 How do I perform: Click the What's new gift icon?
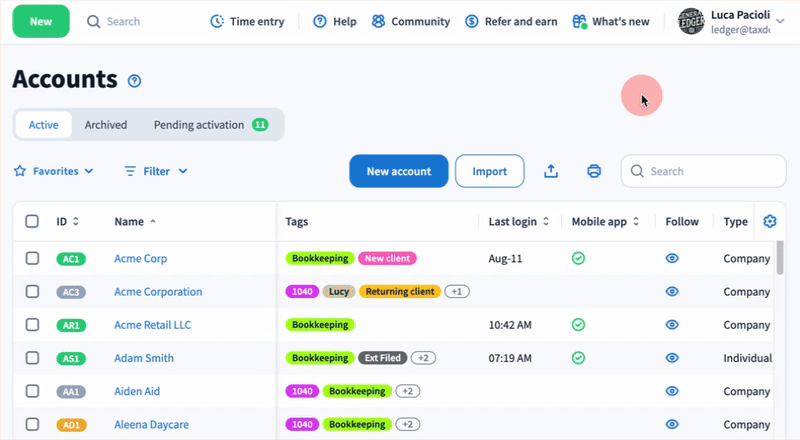click(579, 21)
